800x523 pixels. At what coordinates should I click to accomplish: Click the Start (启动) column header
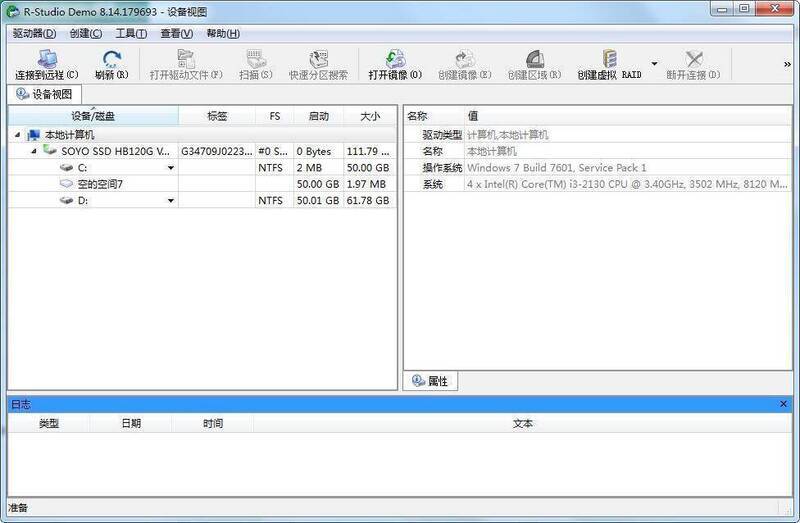pyautogui.click(x=318, y=116)
